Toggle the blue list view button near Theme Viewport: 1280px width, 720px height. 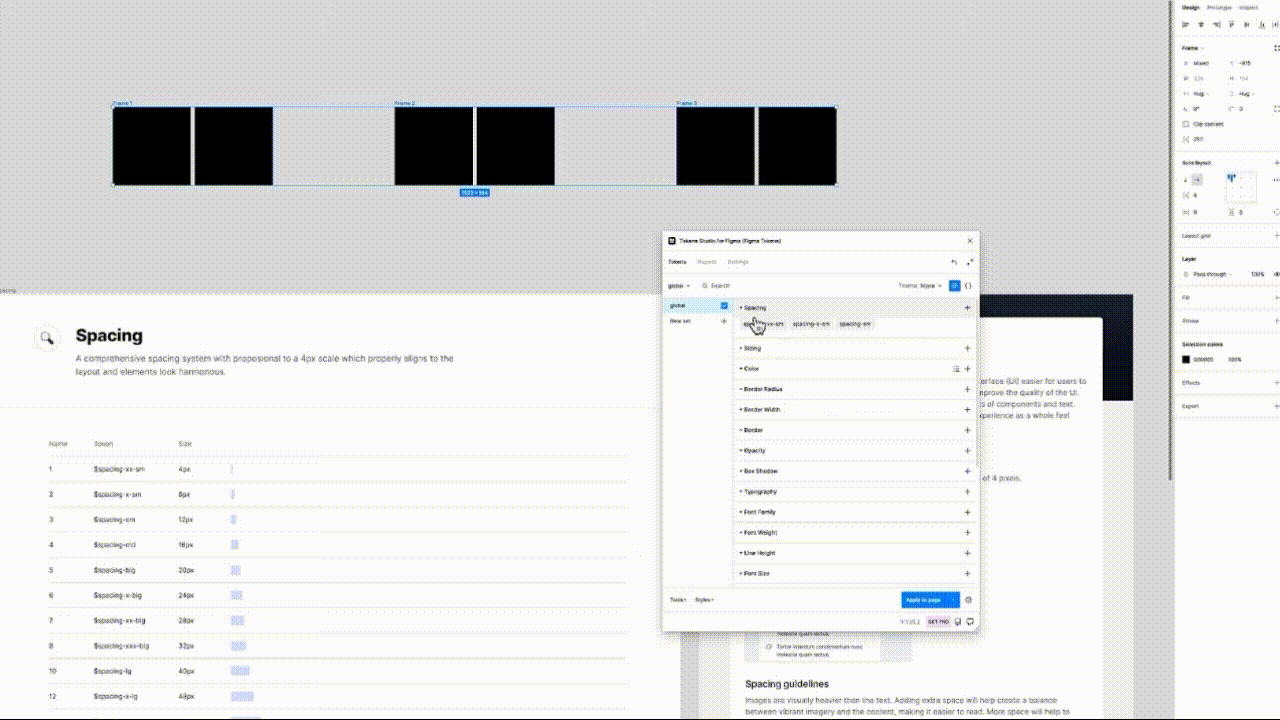[955, 286]
